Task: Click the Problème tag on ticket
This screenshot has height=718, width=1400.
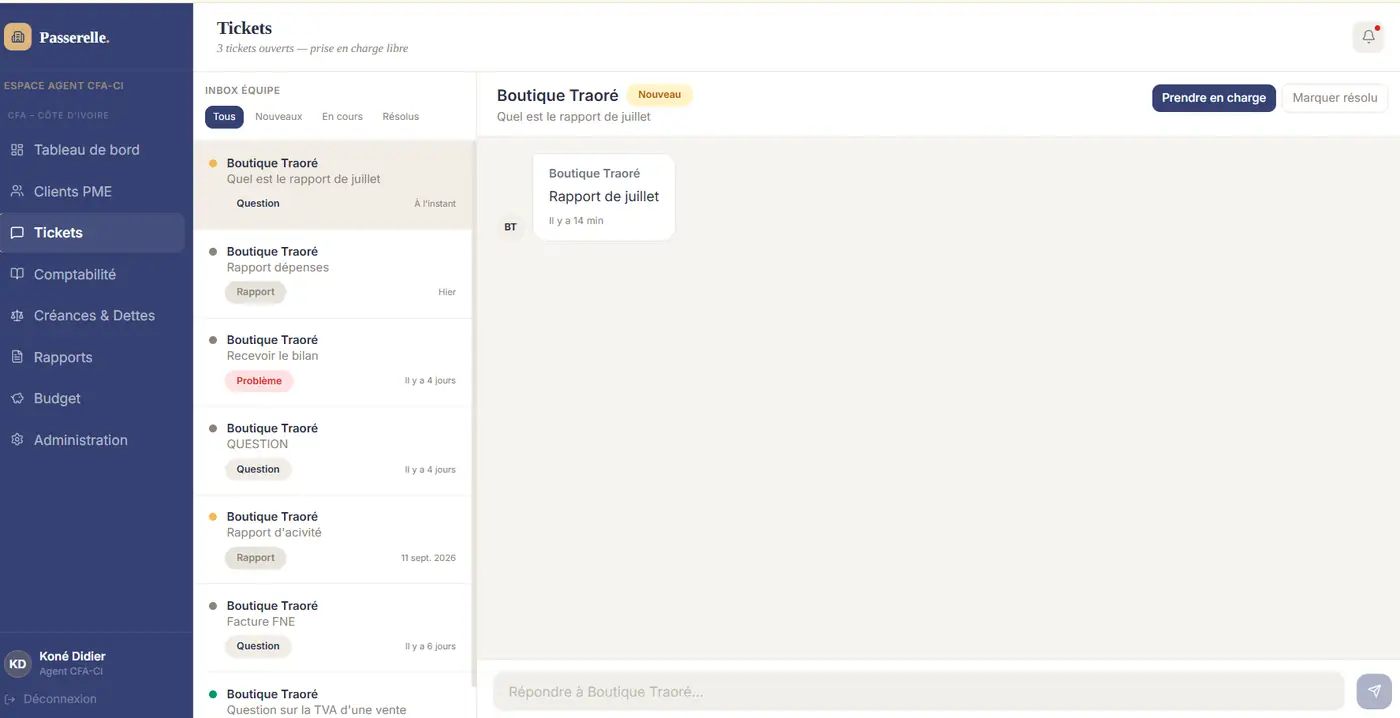Action: tap(259, 381)
